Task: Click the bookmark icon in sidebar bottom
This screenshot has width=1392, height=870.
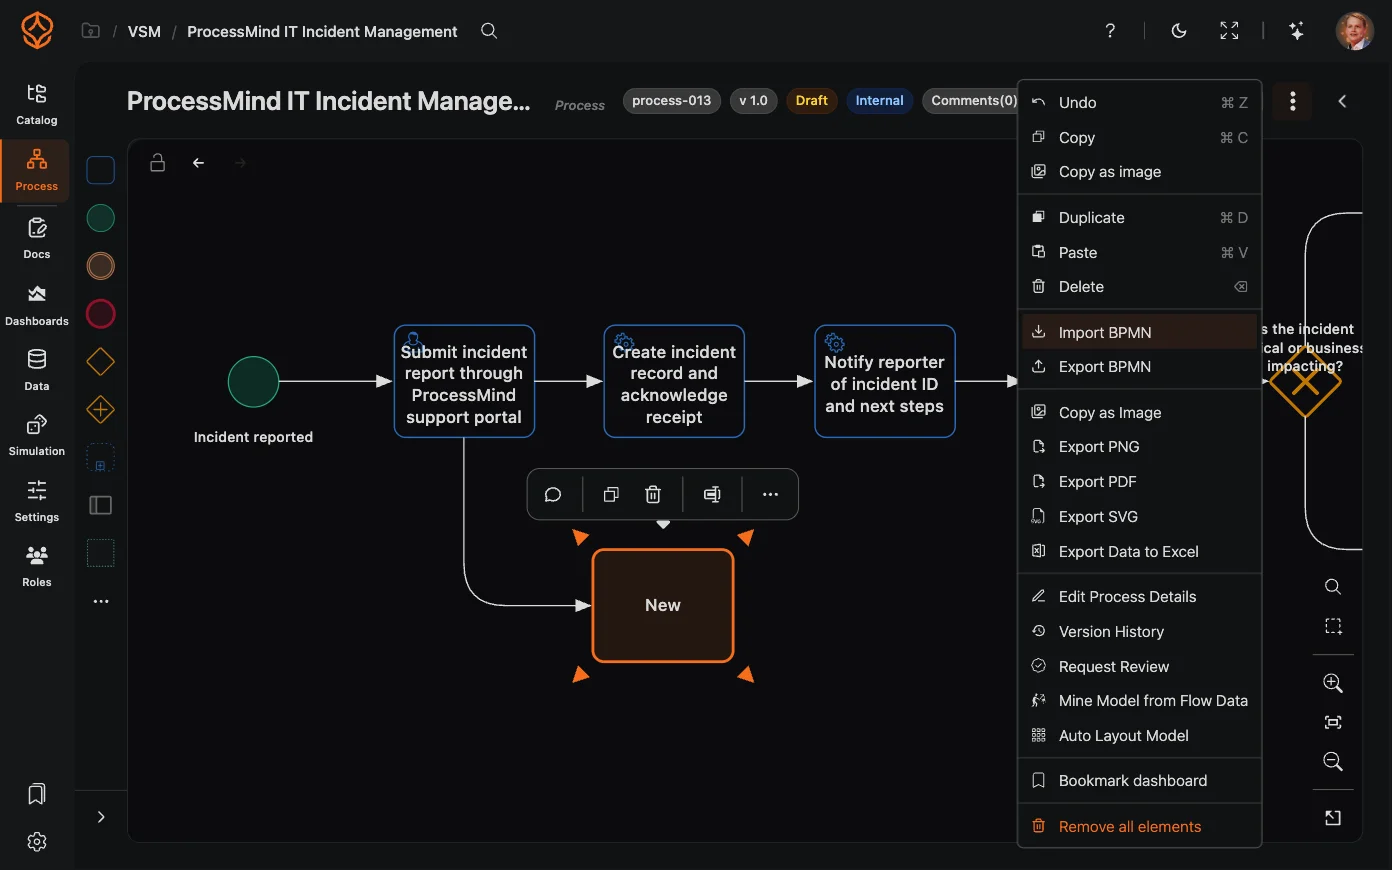Action: coord(37,794)
